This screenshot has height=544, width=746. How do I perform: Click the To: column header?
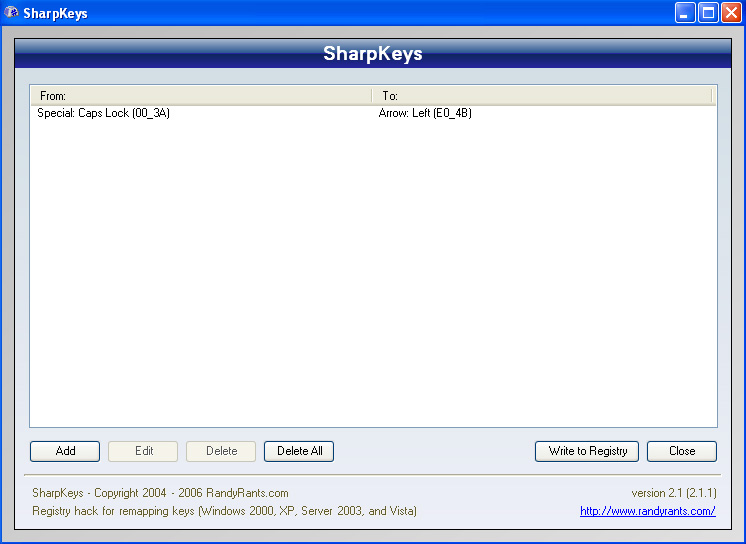542,96
